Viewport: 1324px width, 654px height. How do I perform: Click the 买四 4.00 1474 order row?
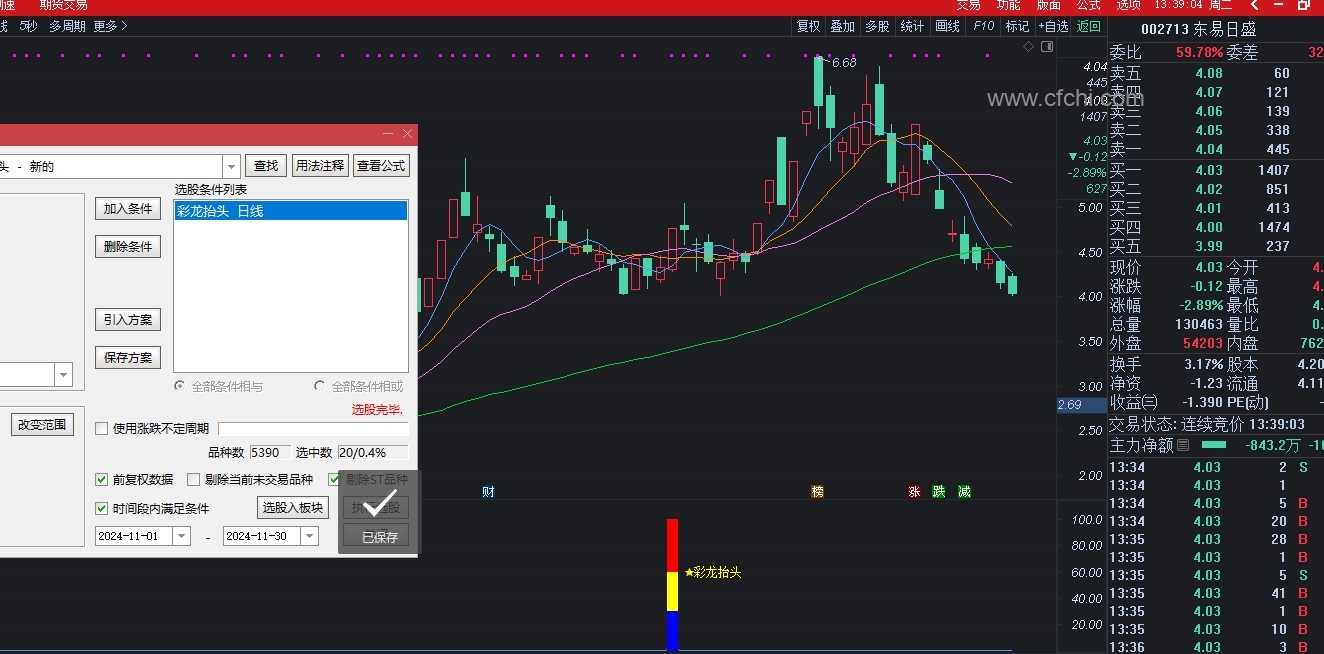1216,227
